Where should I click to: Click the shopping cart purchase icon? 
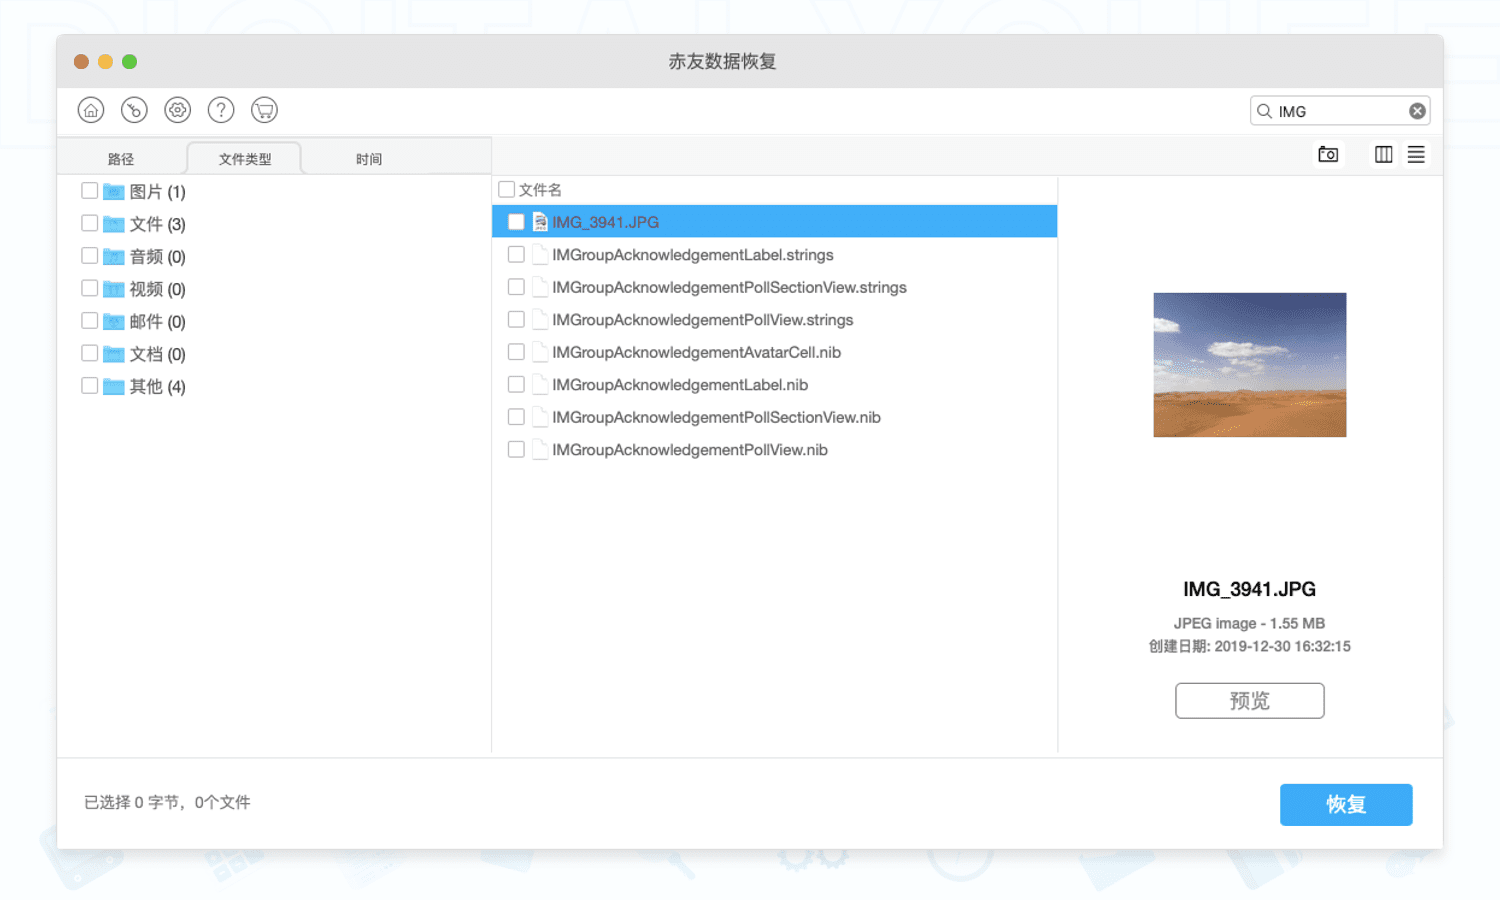(264, 110)
